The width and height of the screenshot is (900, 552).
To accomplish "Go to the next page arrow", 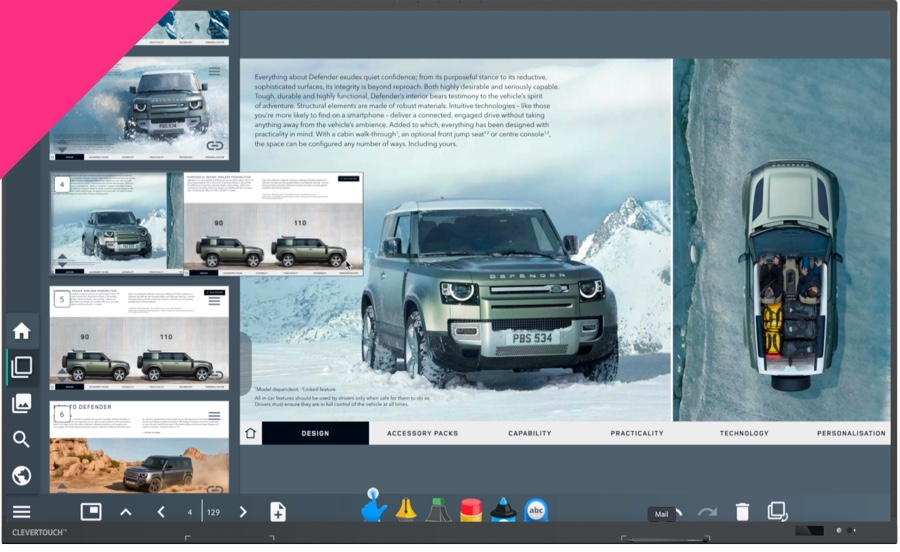I will (x=243, y=512).
